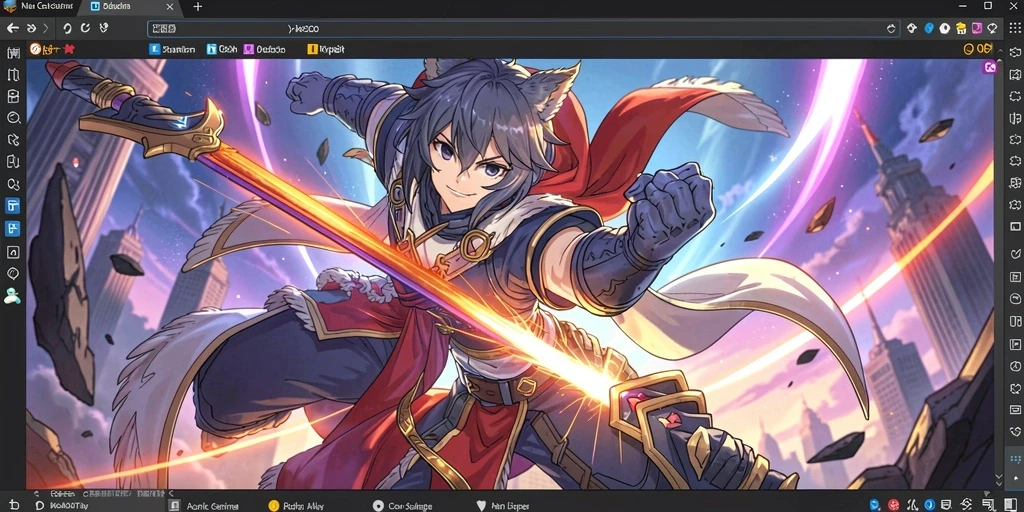Open the purple-icon bookmark in bookmarks bar
This screenshot has width=1024, height=512.
pyautogui.click(x=264, y=49)
